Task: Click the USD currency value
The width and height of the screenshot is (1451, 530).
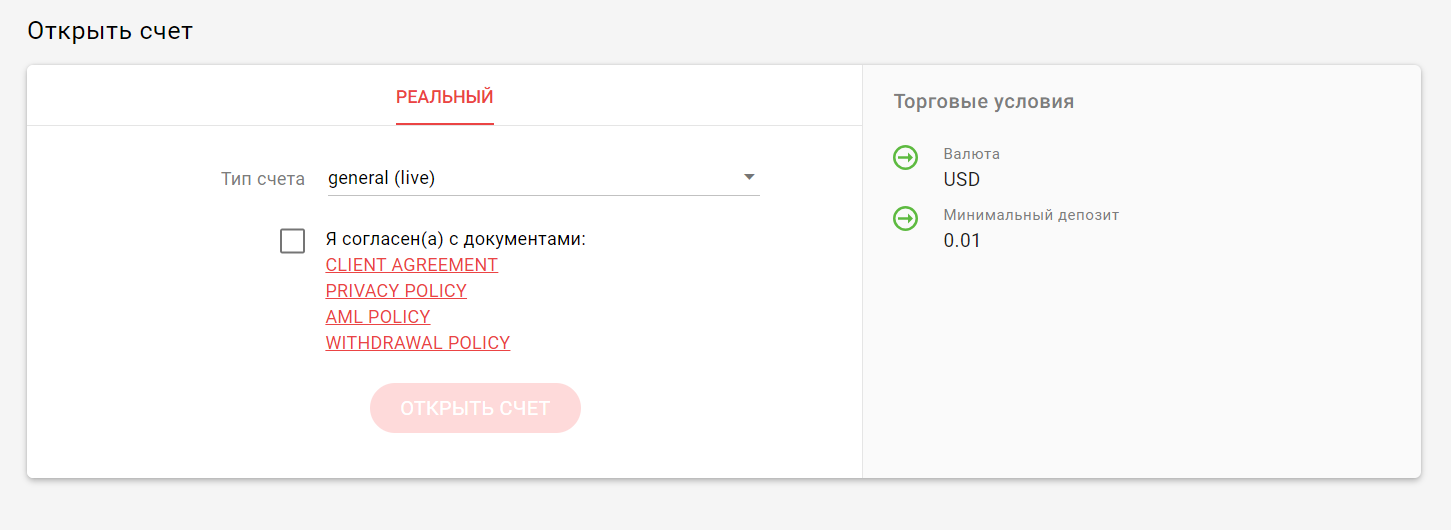Action: click(962, 180)
